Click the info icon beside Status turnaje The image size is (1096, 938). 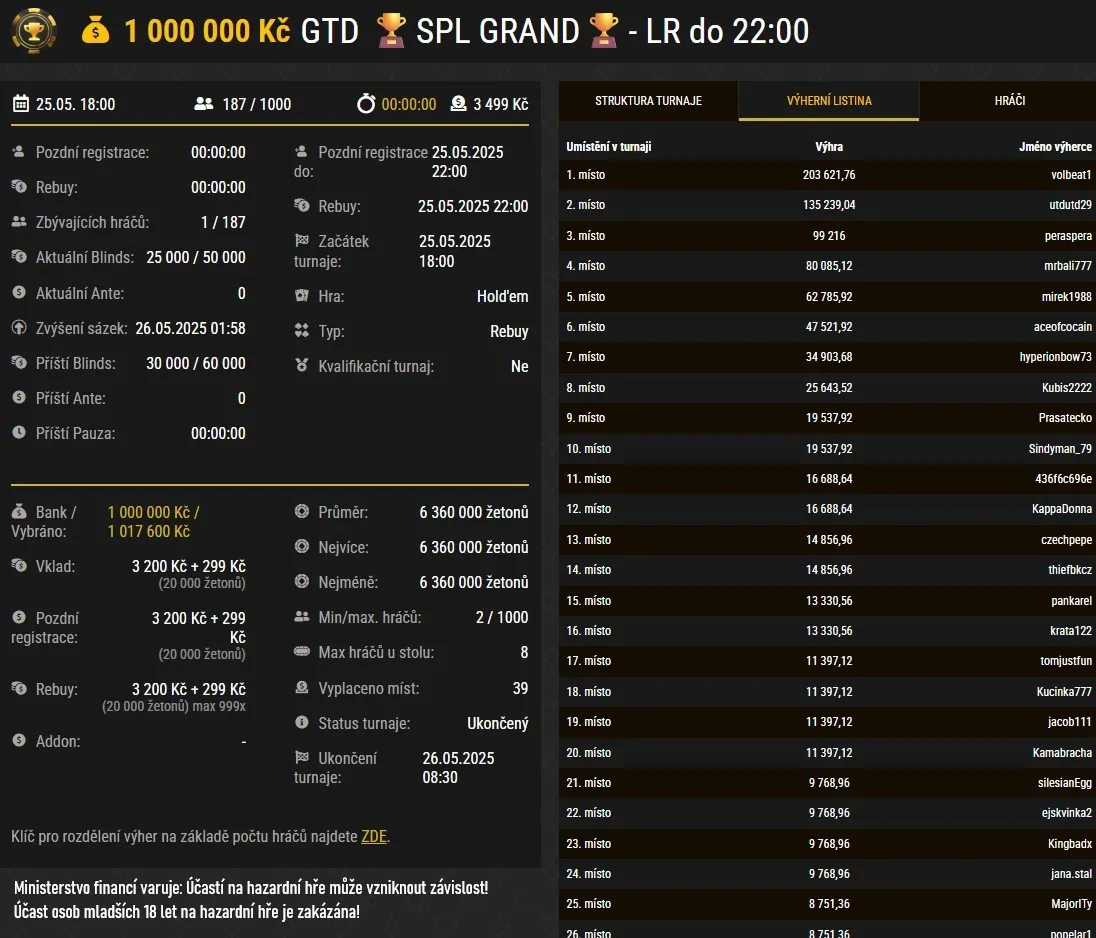(x=302, y=723)
